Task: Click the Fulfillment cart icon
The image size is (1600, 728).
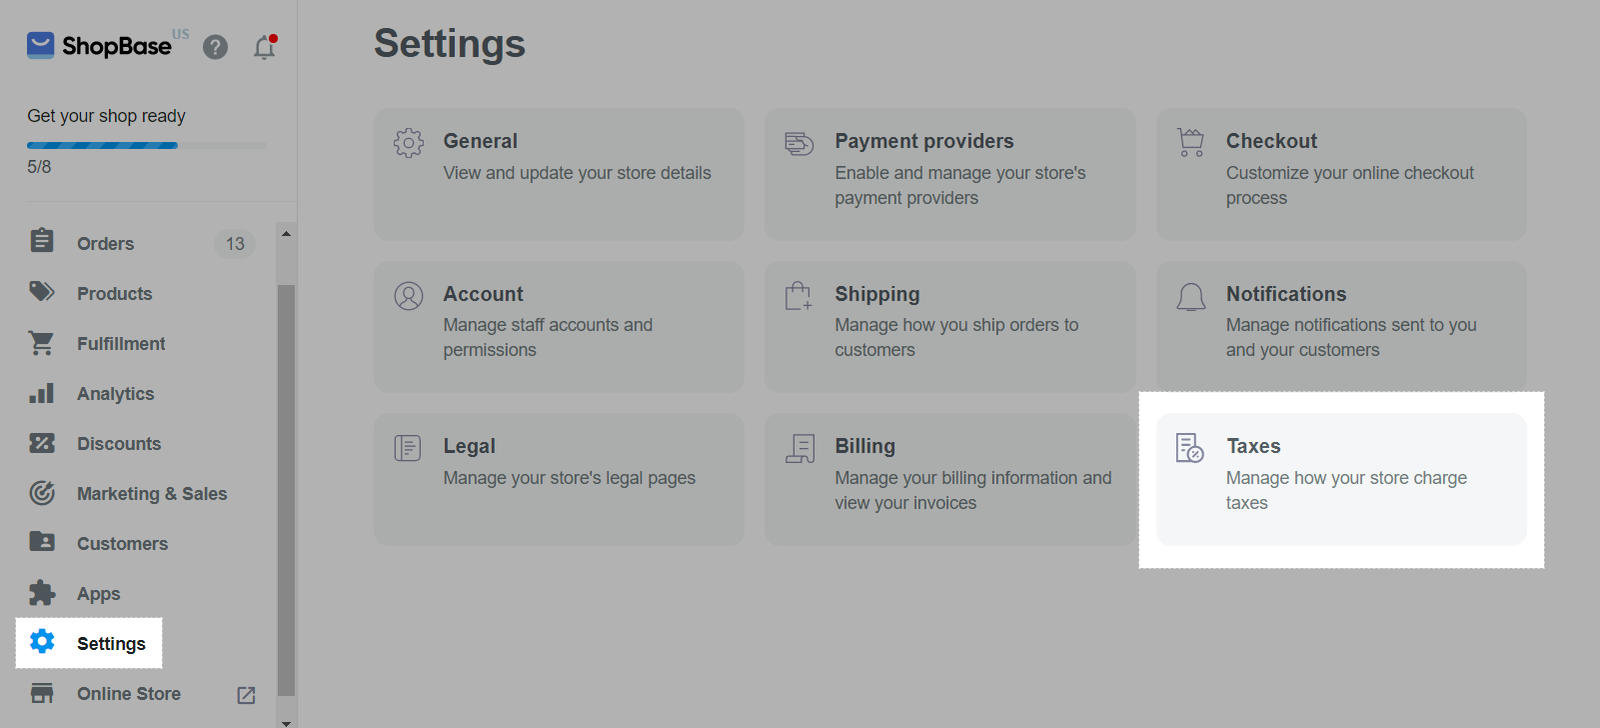Action: point(42,343)
